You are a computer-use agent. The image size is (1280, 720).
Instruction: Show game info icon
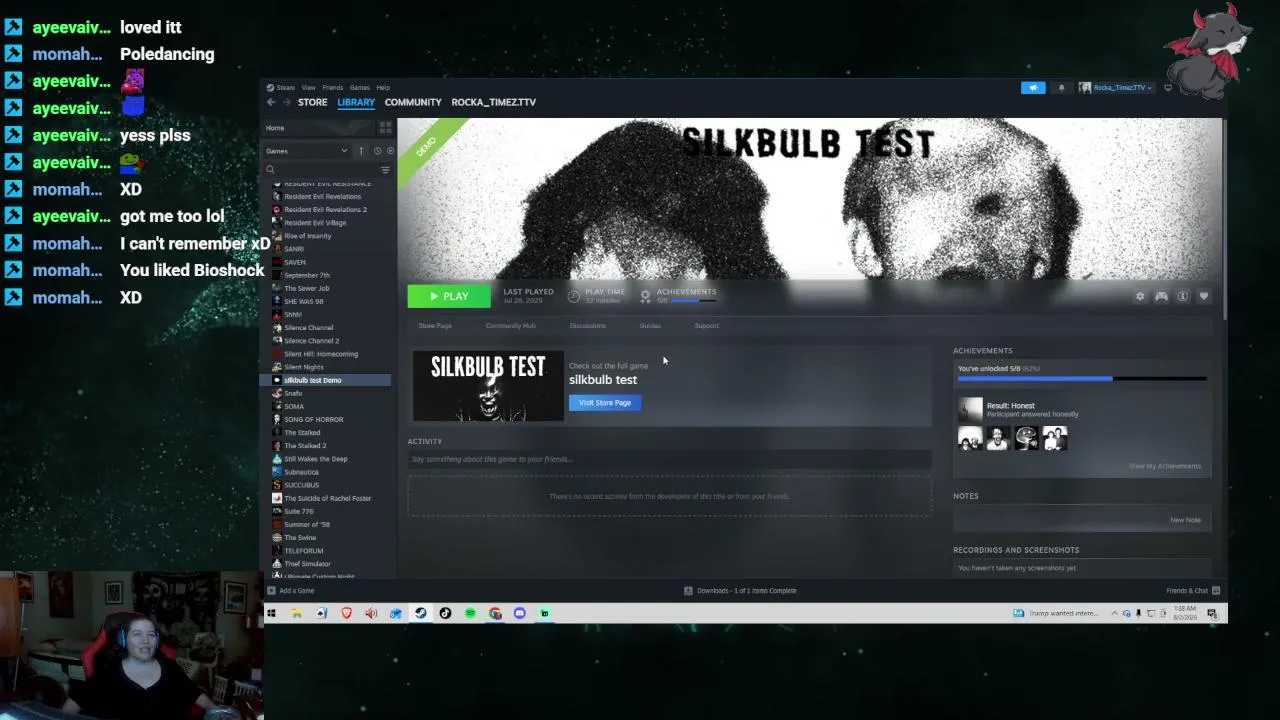[1182, 296]
